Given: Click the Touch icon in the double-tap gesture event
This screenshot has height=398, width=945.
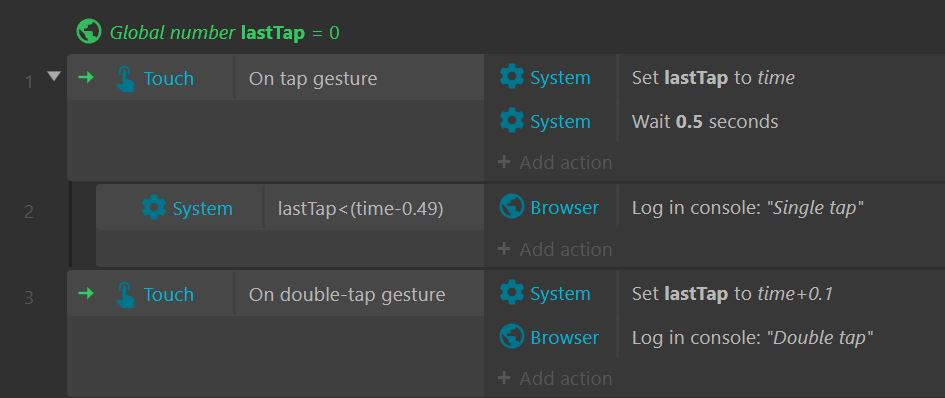Looking at the screenshot, I should click(125, 295).
